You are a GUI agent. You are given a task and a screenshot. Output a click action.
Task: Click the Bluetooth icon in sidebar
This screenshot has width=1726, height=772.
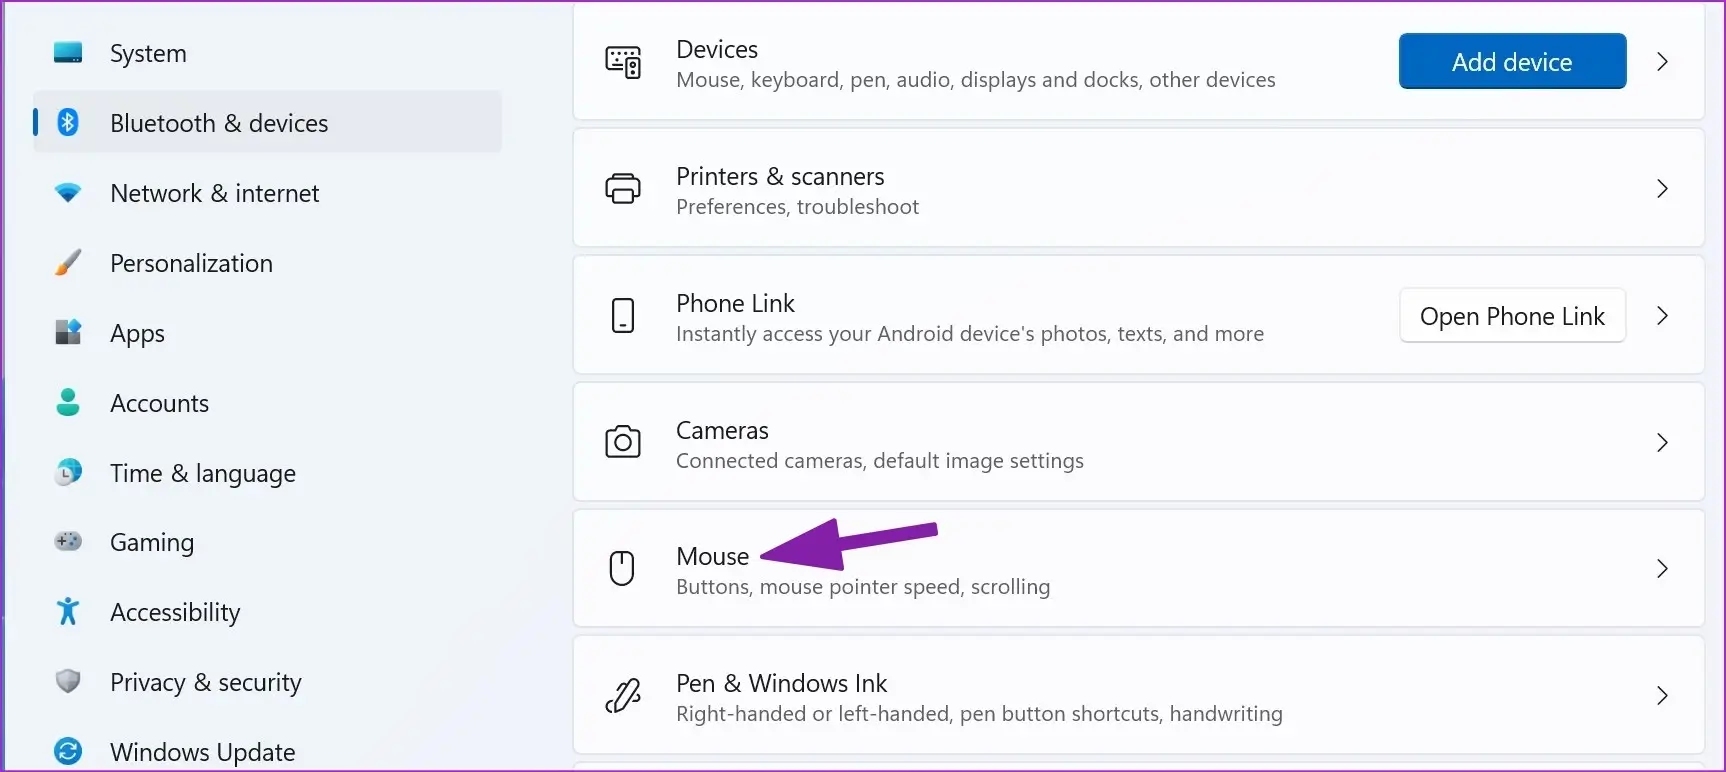pos(68,122)
